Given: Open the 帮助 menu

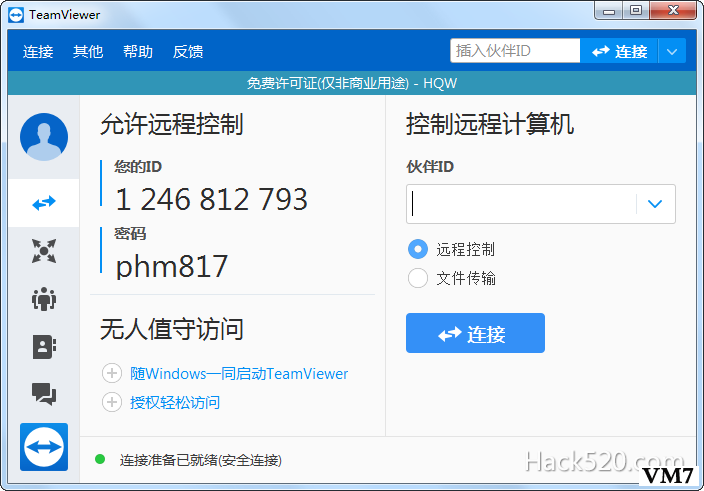Looking at the screenshot, I should pos(138,52).
